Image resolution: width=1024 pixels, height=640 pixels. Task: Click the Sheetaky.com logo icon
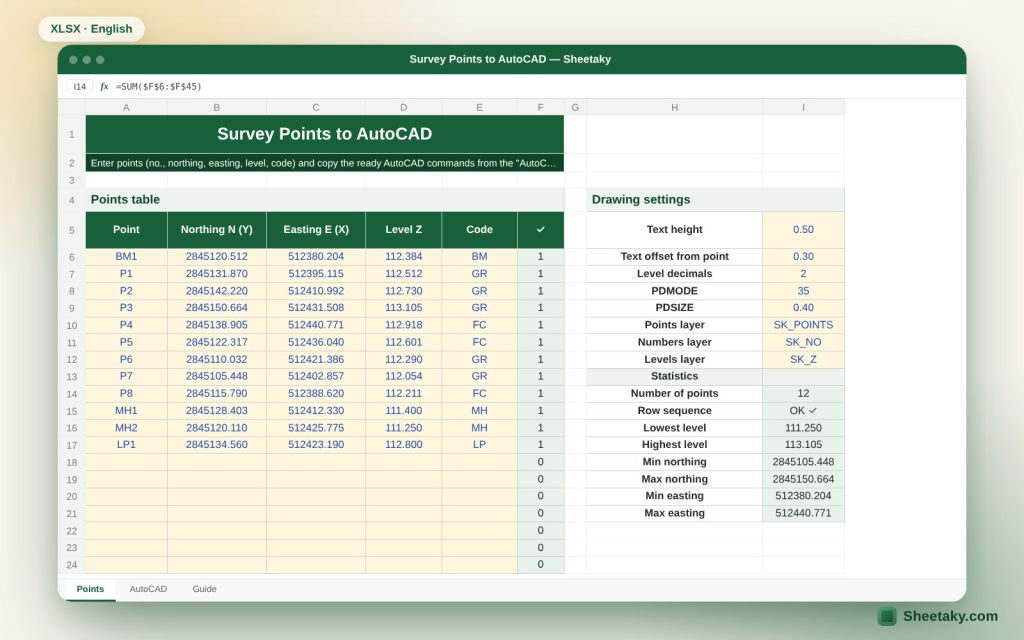click(x=887, y=616)
